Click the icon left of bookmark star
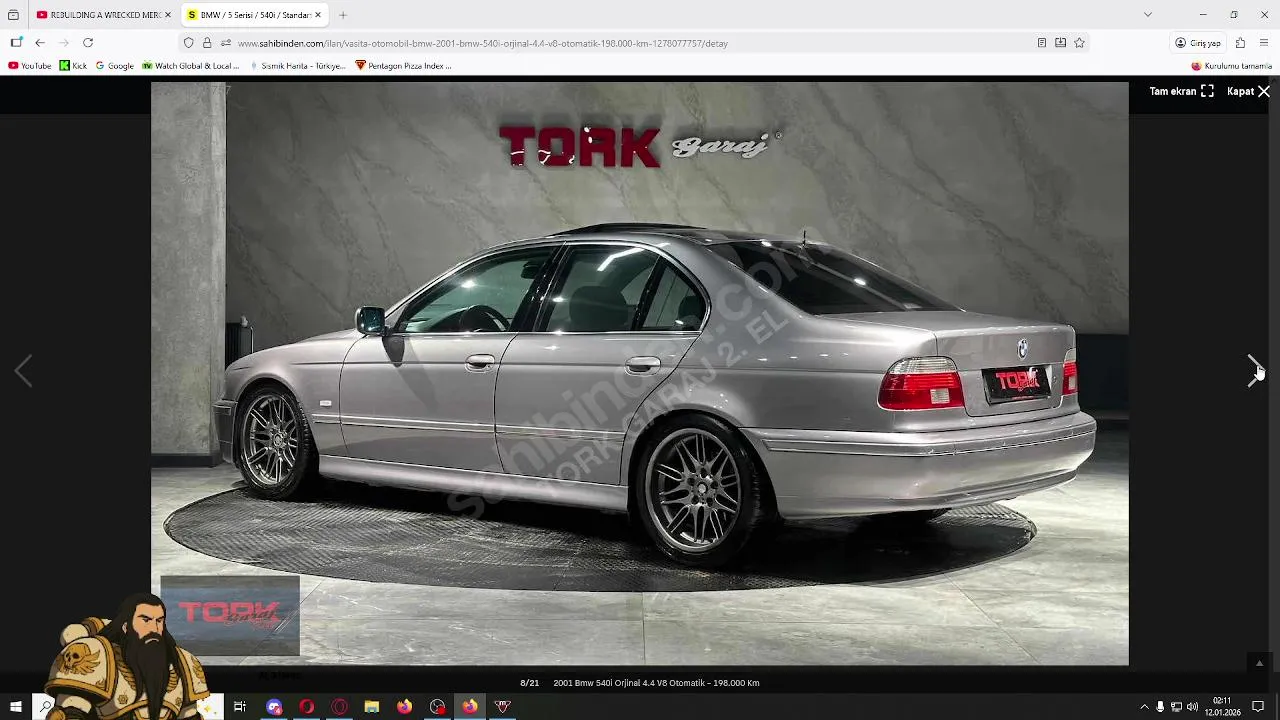1280x720 pixels. click(1060, 43)
